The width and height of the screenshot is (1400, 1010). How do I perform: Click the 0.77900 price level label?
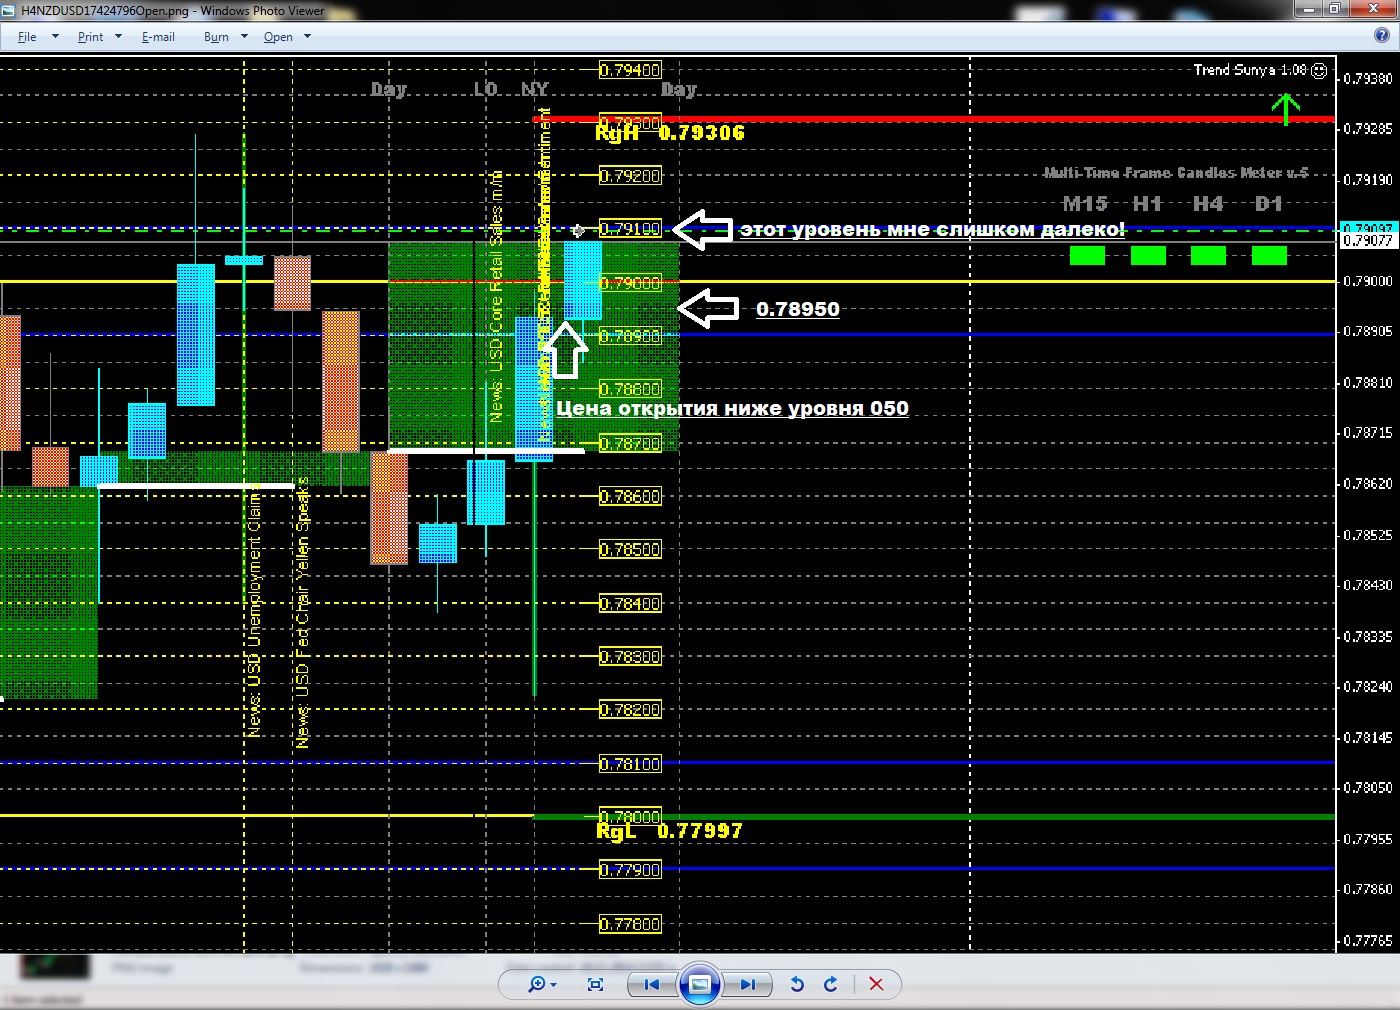coord(630,870)
